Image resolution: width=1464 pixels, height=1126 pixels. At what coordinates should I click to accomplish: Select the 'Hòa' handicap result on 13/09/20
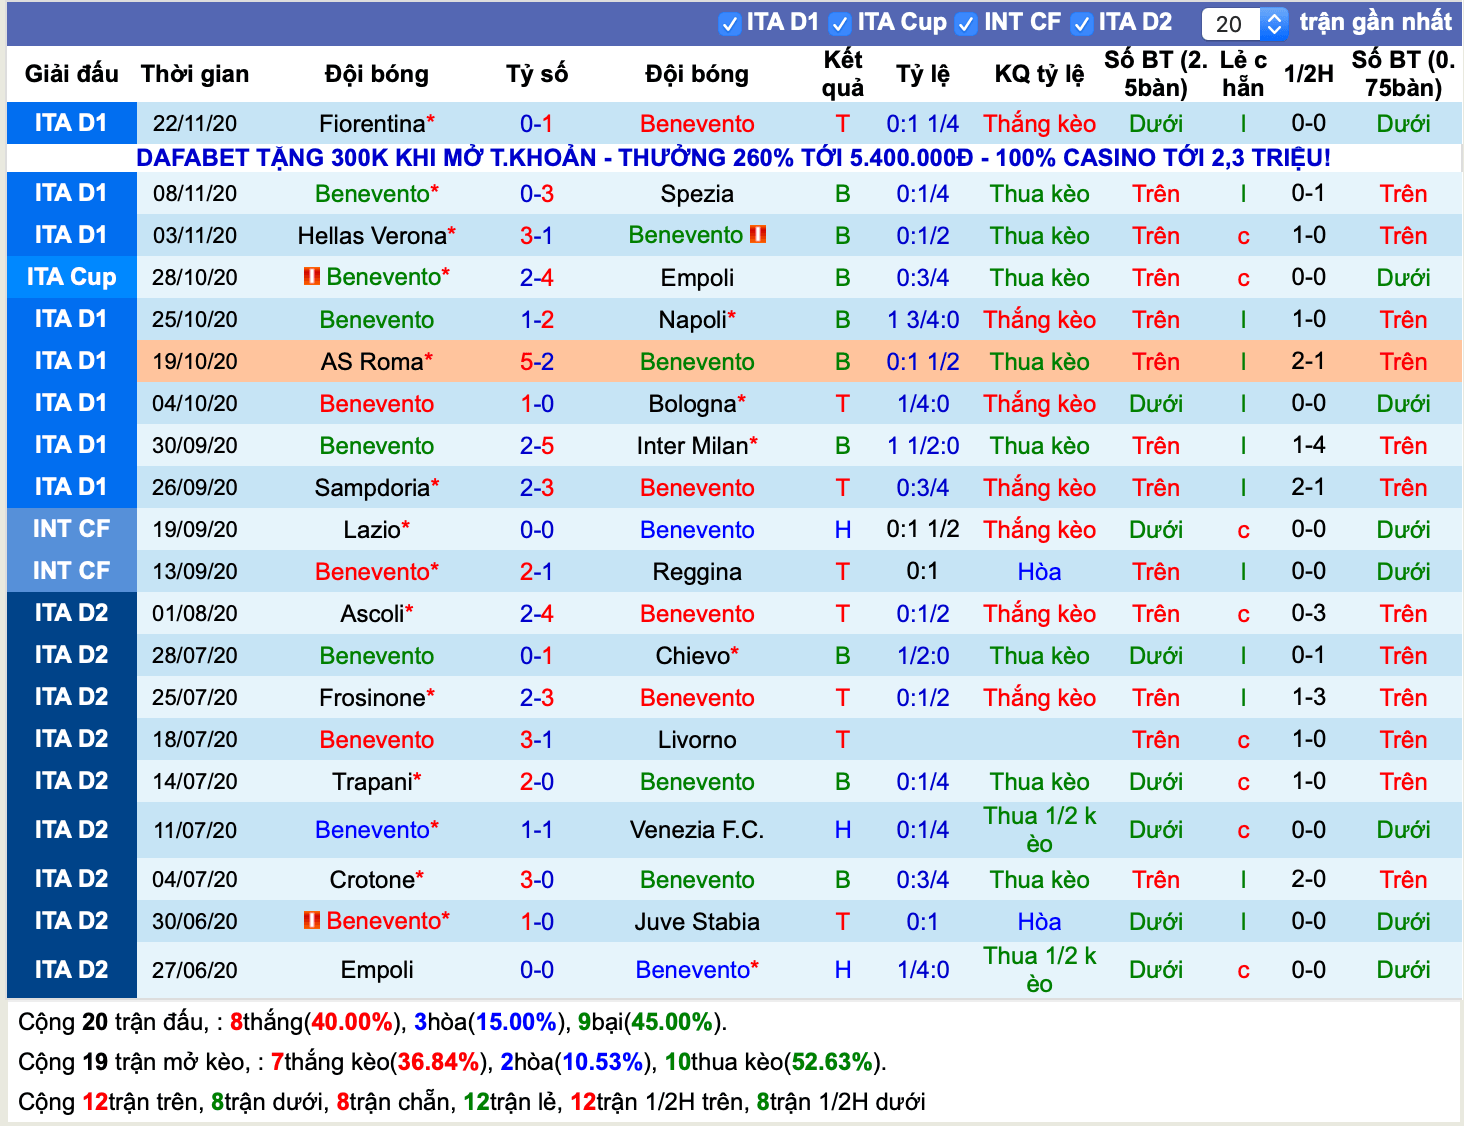(1039, 572)
